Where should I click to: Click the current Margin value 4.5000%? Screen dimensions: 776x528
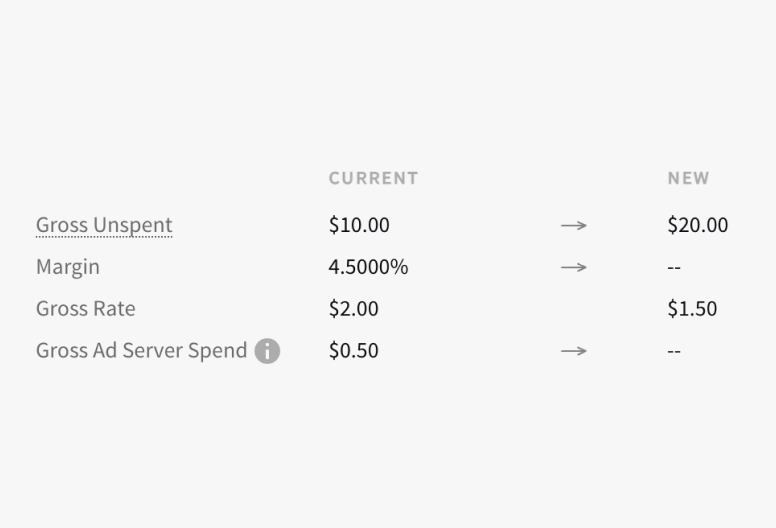pyautogui.click(x=368, y=267)
